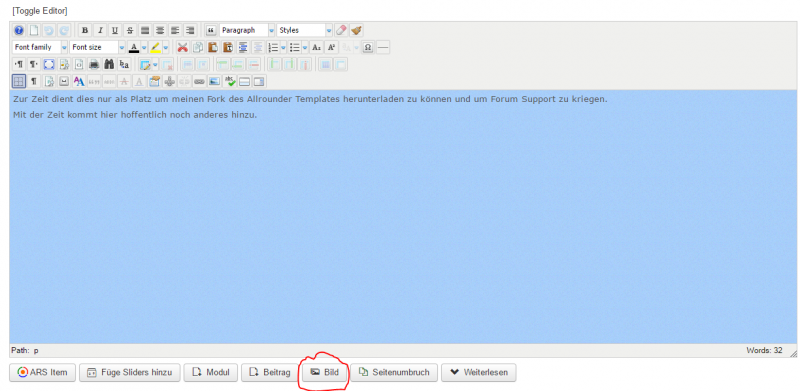800x391 pixels.
Task: Open find with the binoculars icon
Action: coord(109,64)
